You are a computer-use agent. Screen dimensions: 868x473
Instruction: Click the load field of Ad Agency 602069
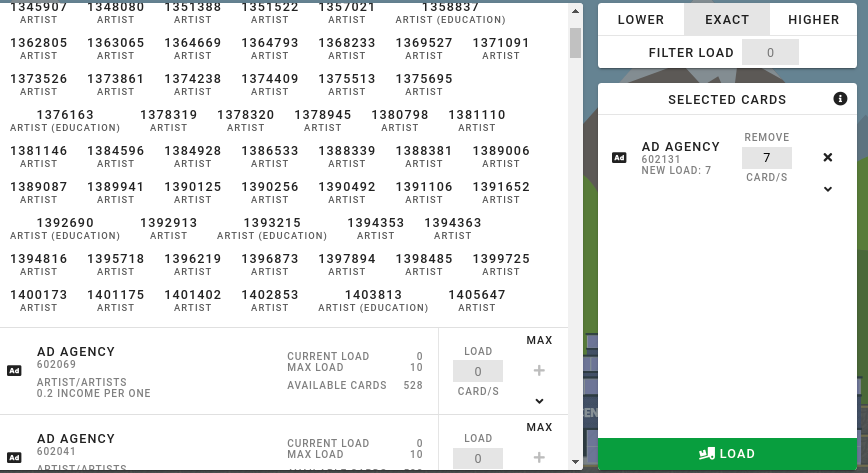click(478, 371)
